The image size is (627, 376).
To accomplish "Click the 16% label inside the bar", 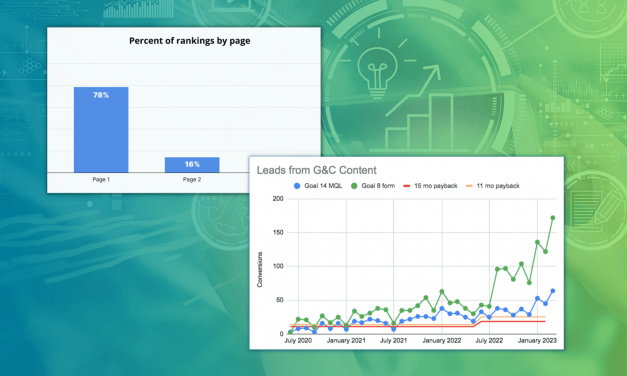I will (192, 164).
